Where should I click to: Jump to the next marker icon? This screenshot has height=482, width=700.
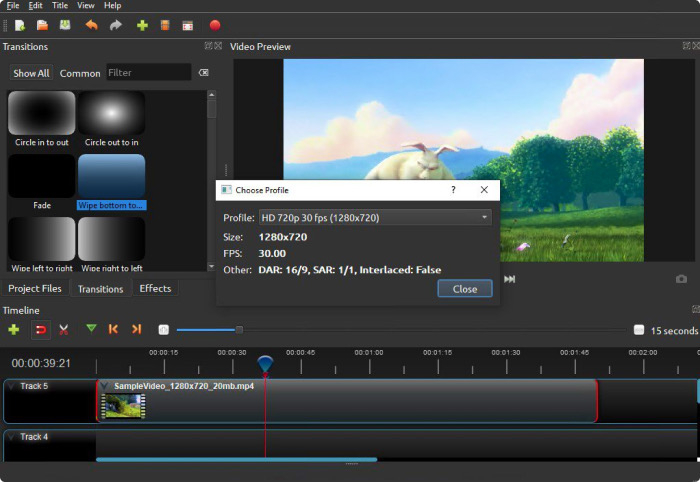pyautogui.click(x=136, y=329)
